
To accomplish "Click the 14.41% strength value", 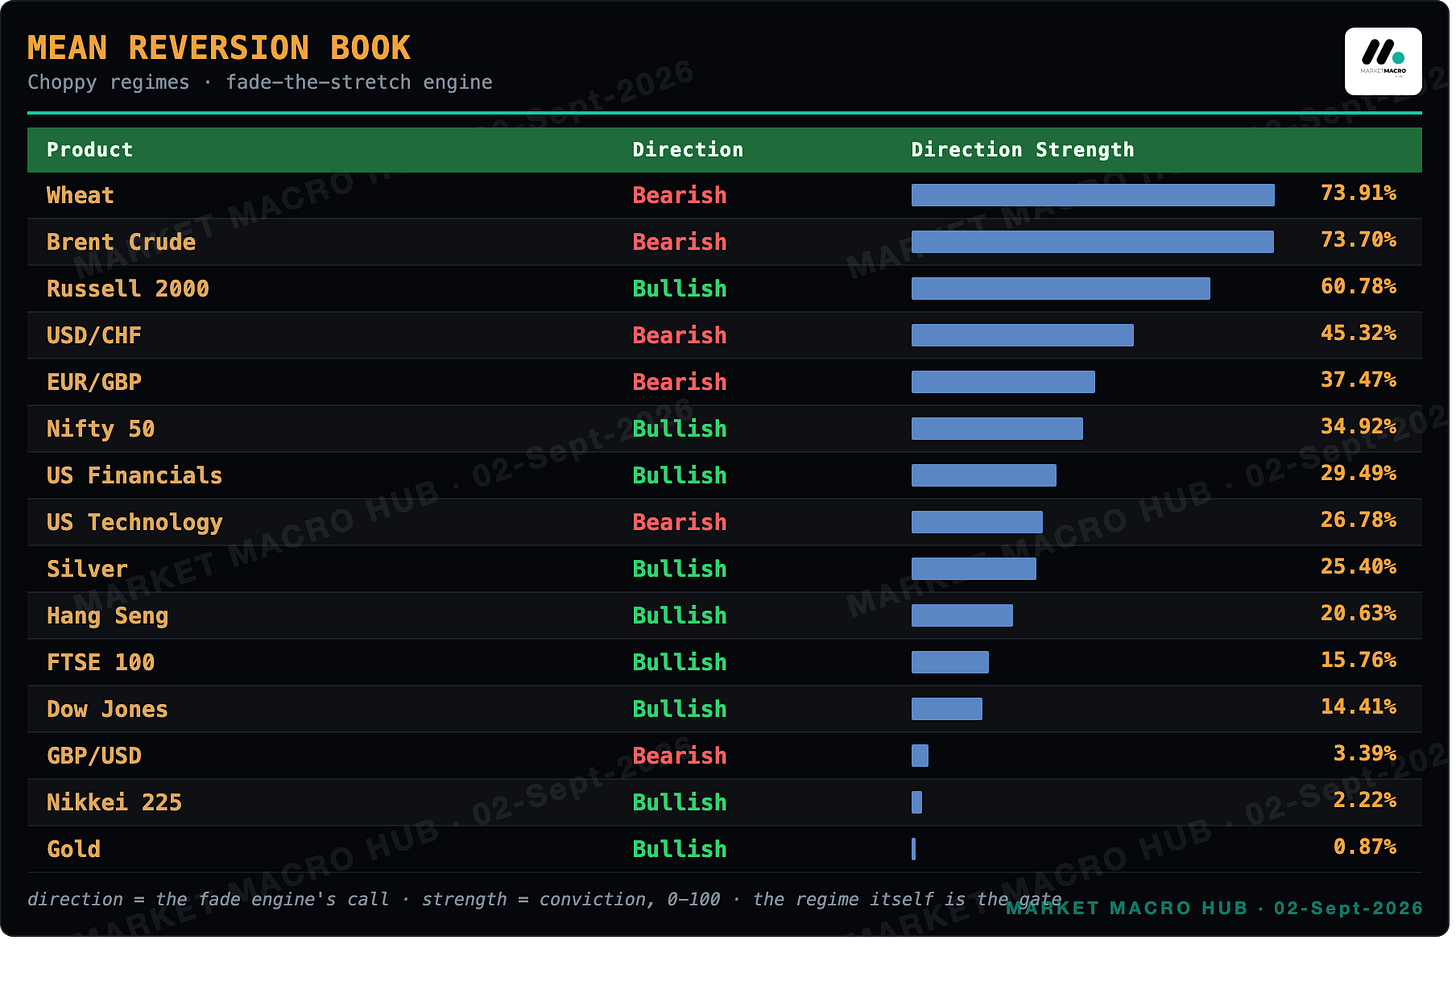I will [1358, 706].
